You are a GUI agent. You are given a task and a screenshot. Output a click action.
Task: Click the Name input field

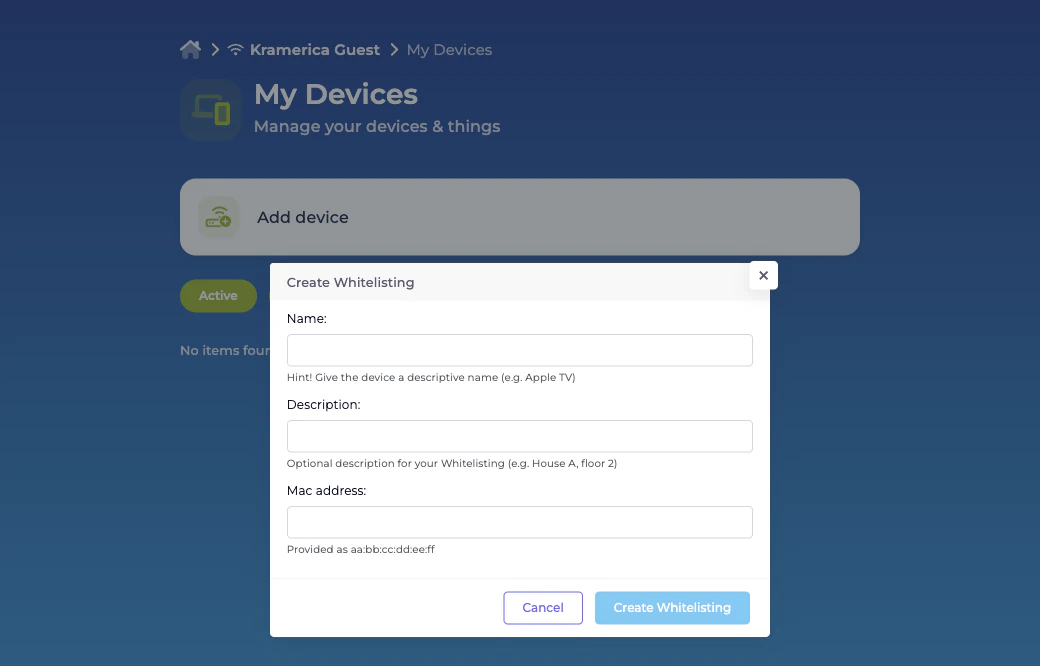[519, 350]
